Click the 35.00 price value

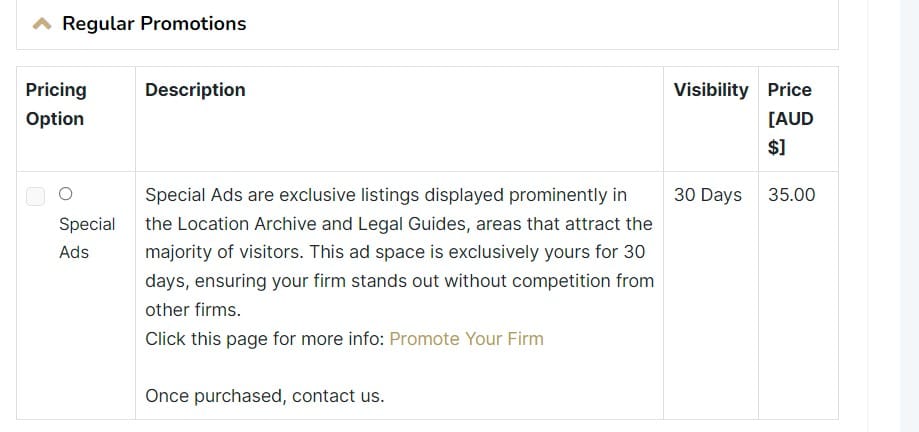791,195
